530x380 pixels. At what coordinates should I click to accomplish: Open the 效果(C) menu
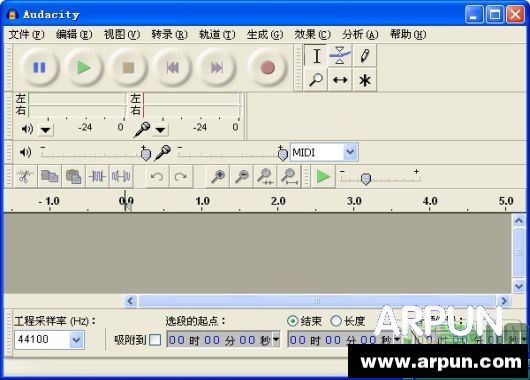coord(312,34)
